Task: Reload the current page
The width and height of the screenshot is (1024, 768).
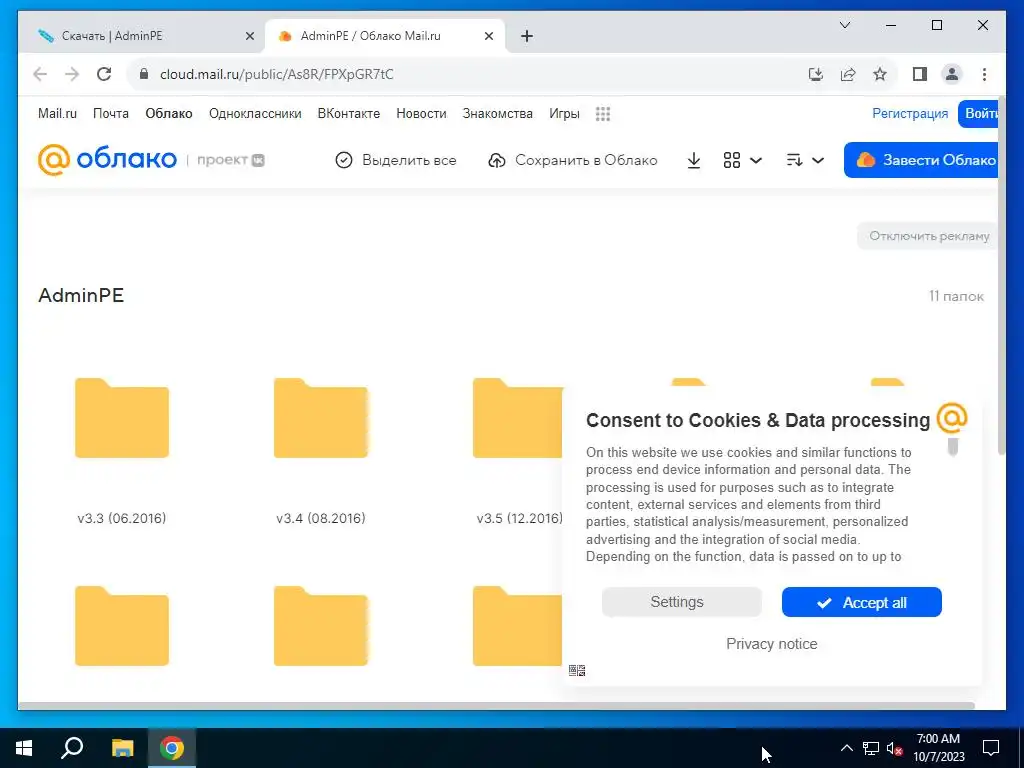Action: [x=104, y=74]
